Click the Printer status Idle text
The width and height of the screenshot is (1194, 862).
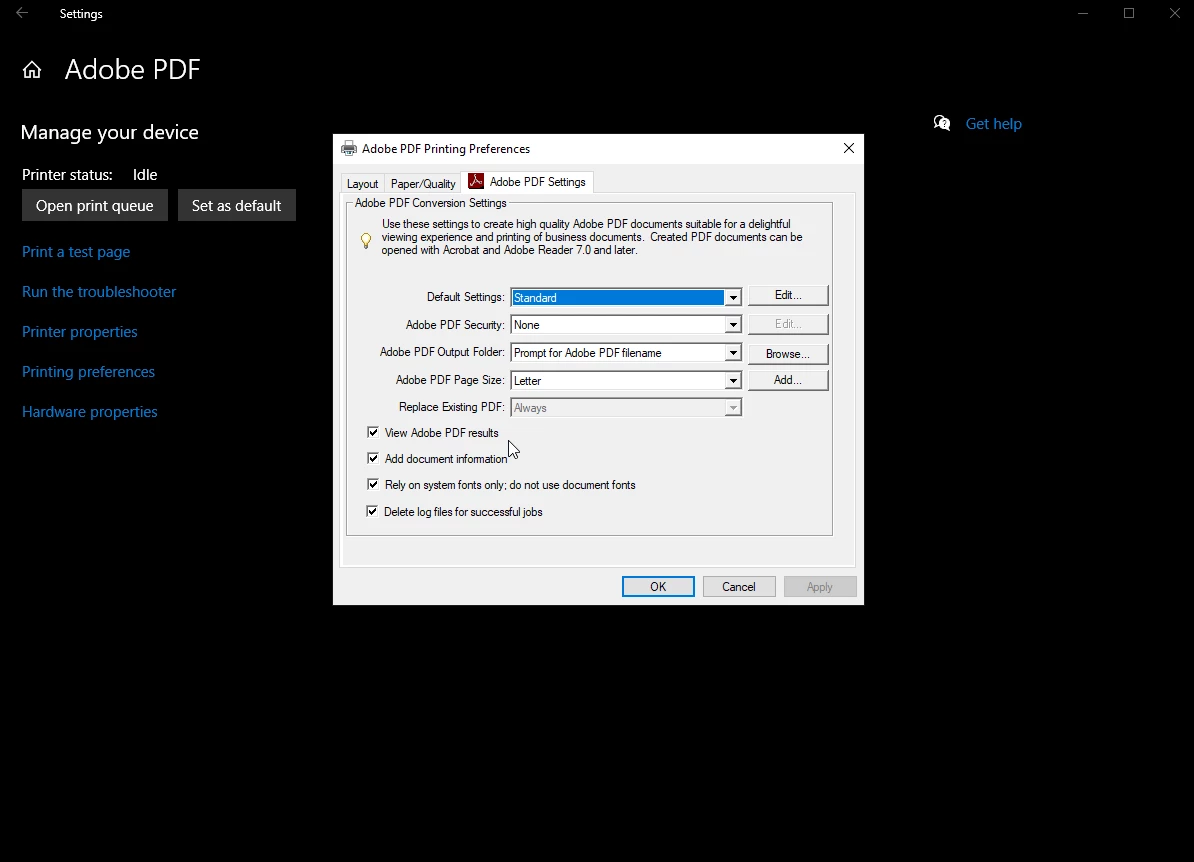[145, 175]
